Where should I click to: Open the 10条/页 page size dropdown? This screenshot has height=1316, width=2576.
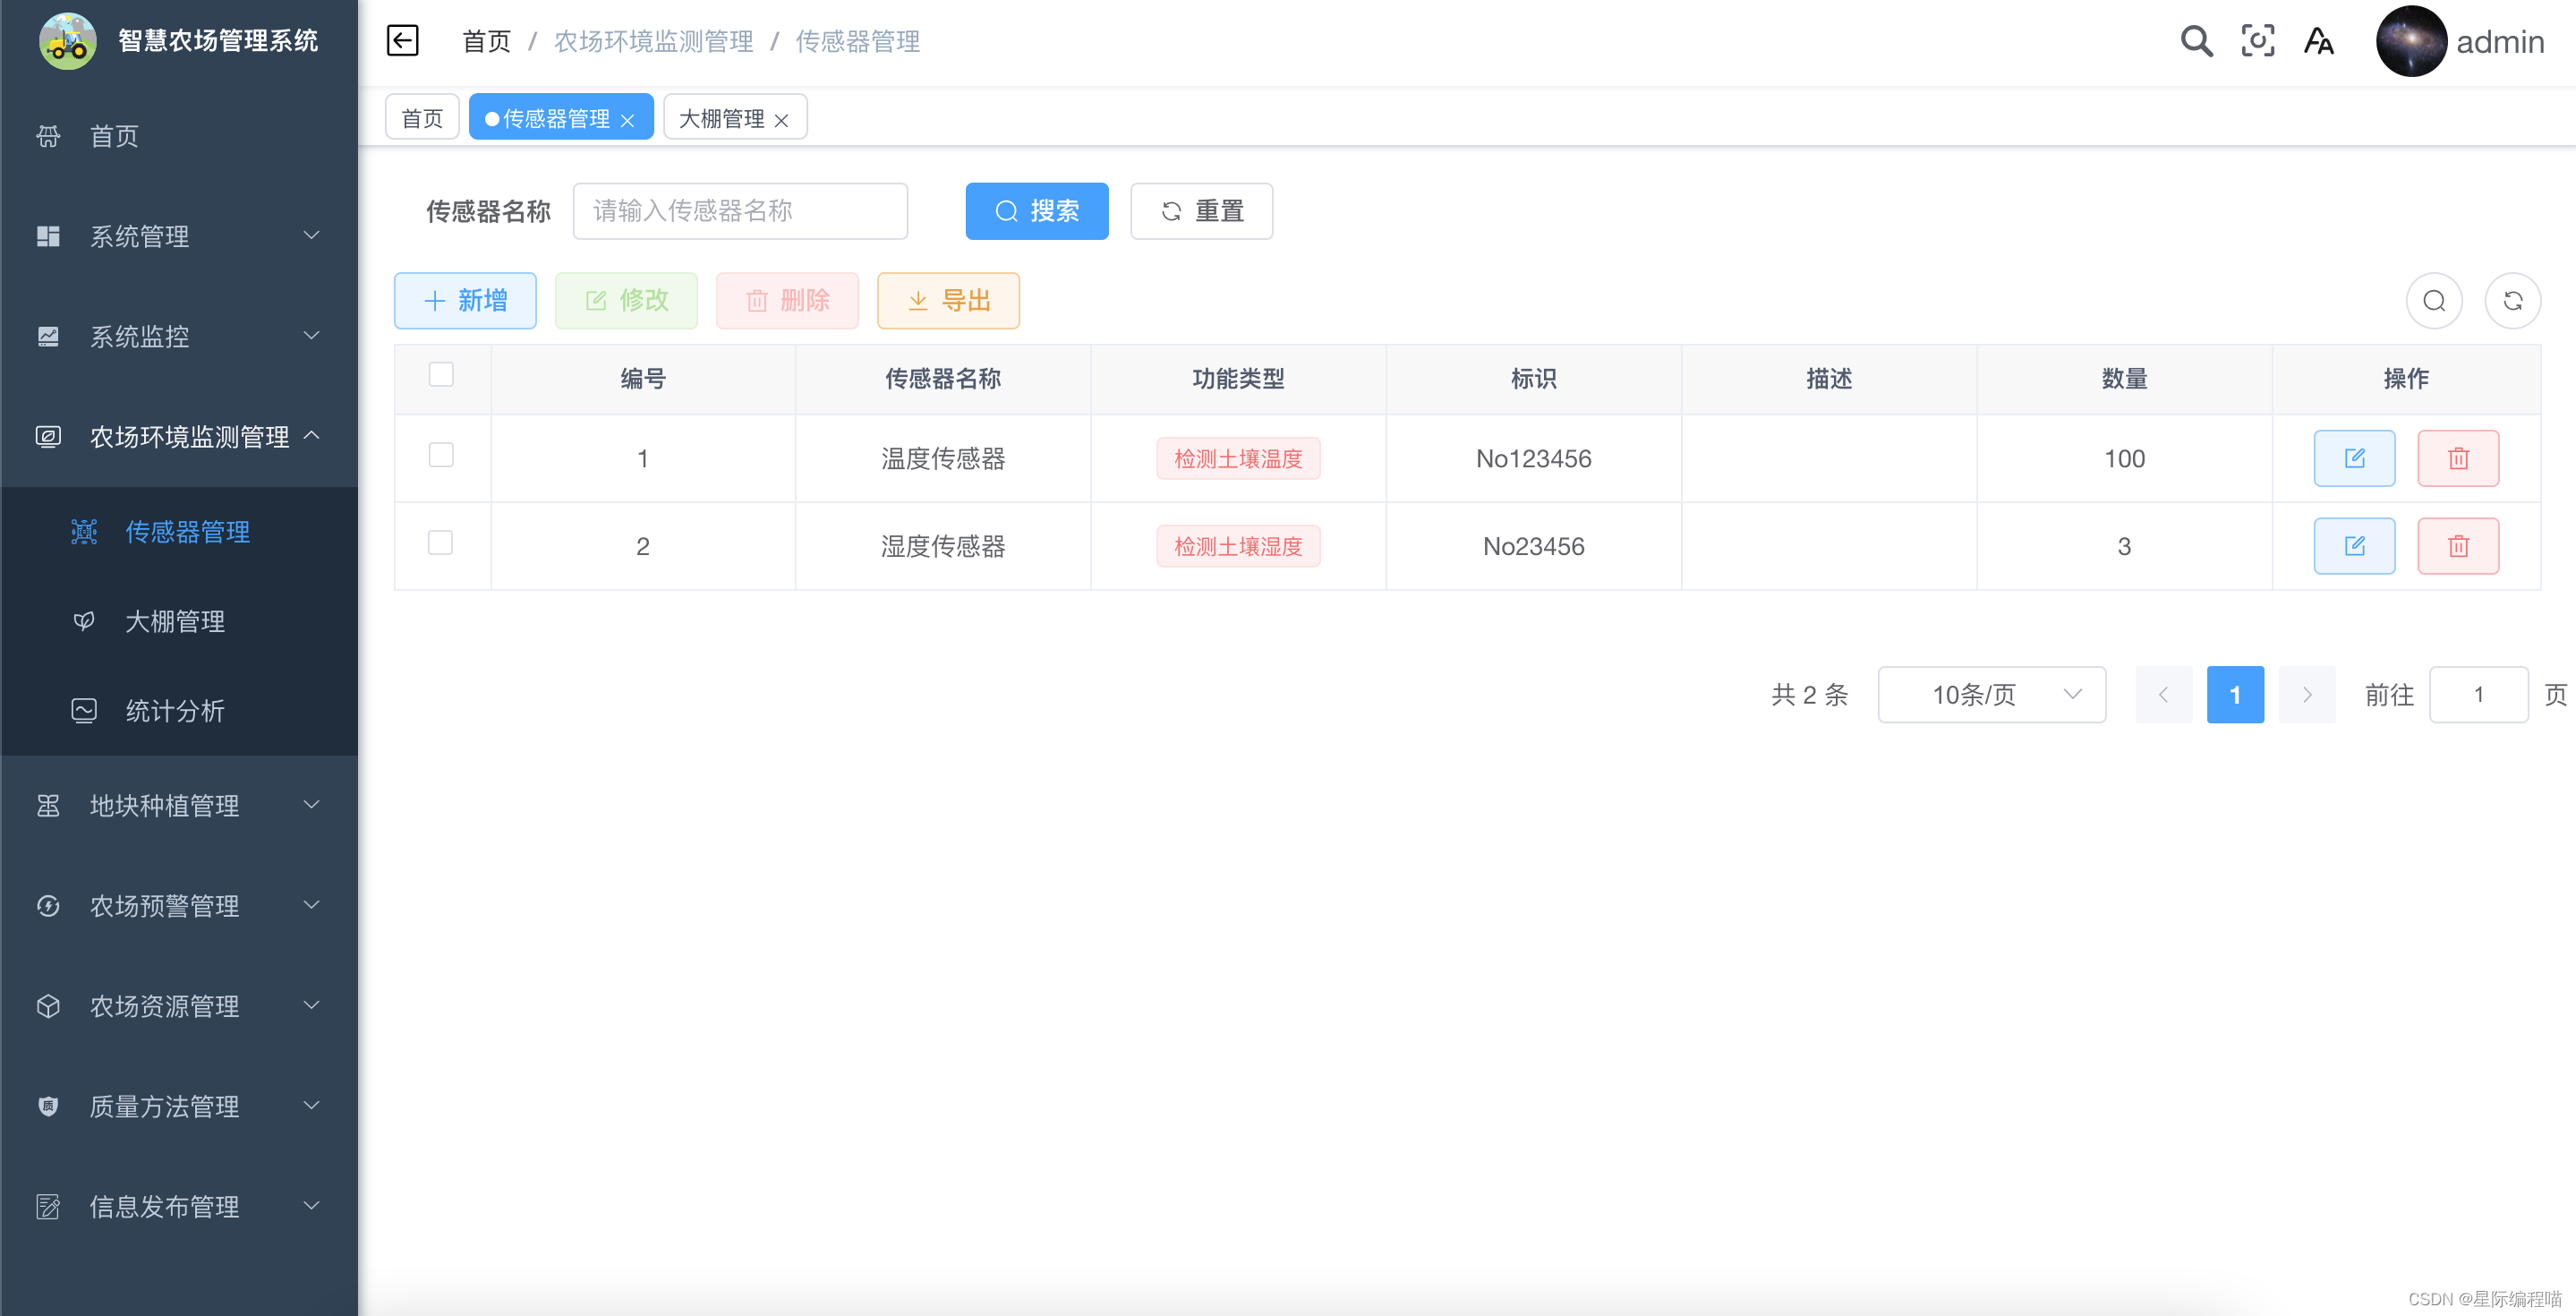point(1991,695)
